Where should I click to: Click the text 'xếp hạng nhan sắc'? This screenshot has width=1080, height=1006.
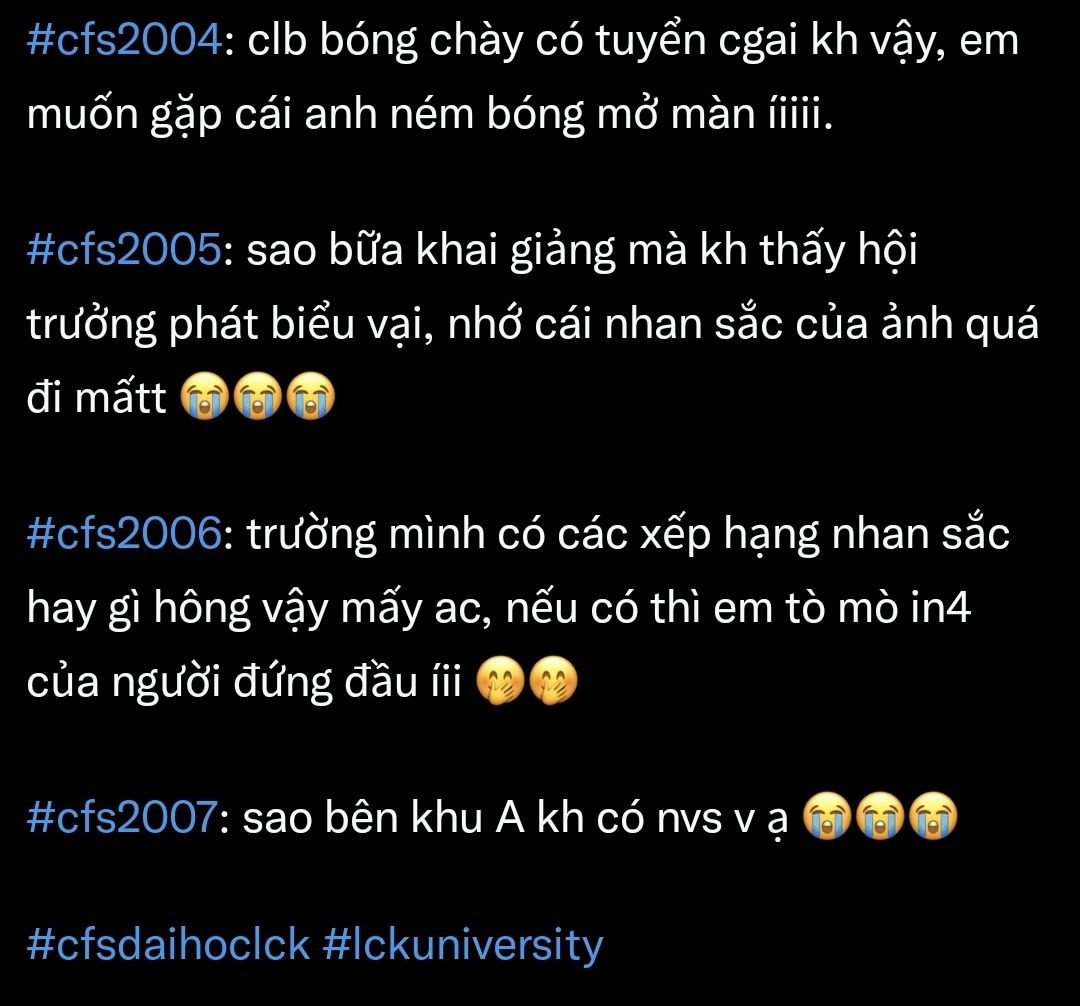[x=825, y=536]
